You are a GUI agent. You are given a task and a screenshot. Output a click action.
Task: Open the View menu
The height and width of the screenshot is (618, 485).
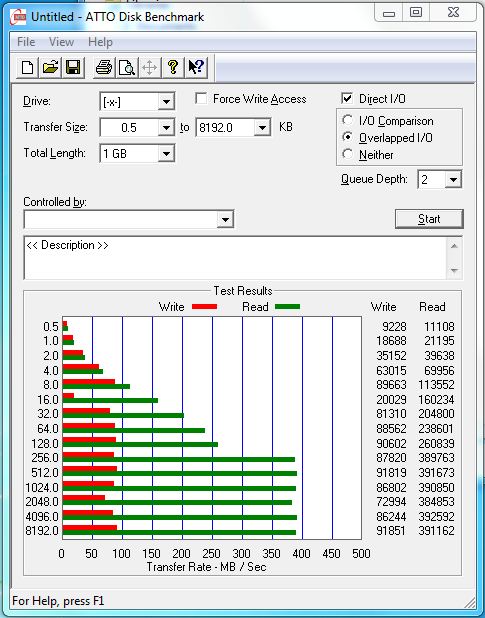click(61, 42)
